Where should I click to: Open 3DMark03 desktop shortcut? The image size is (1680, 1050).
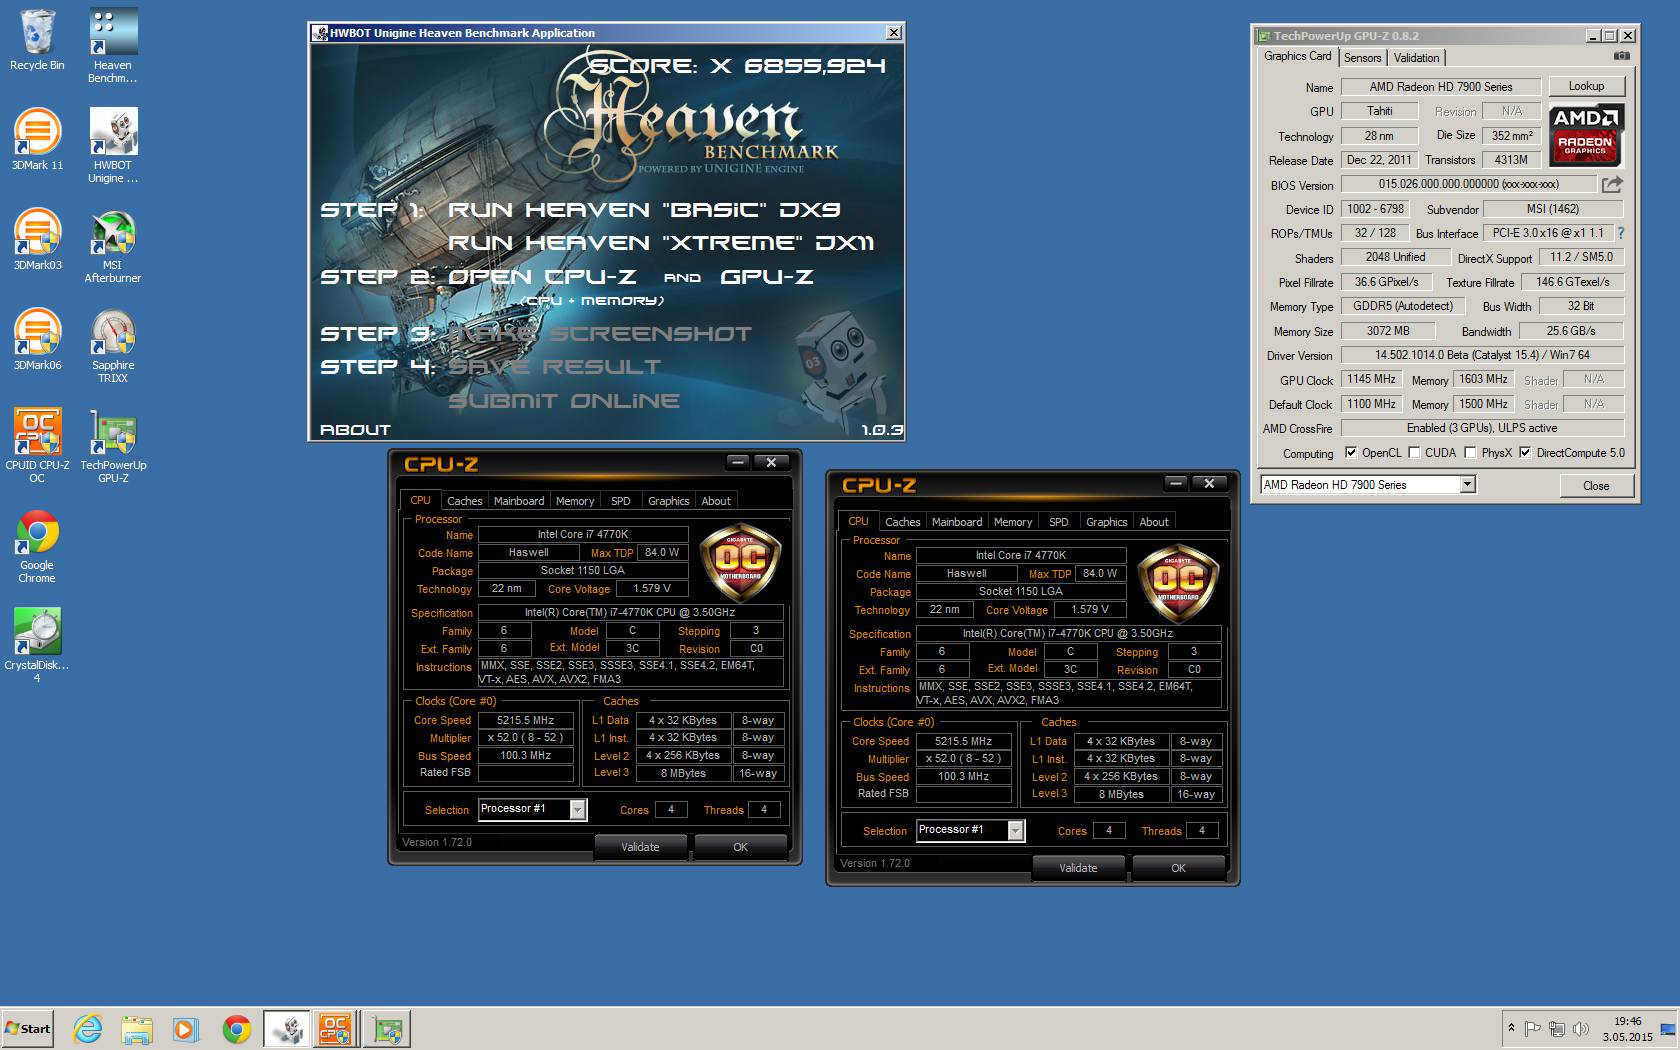37,240
